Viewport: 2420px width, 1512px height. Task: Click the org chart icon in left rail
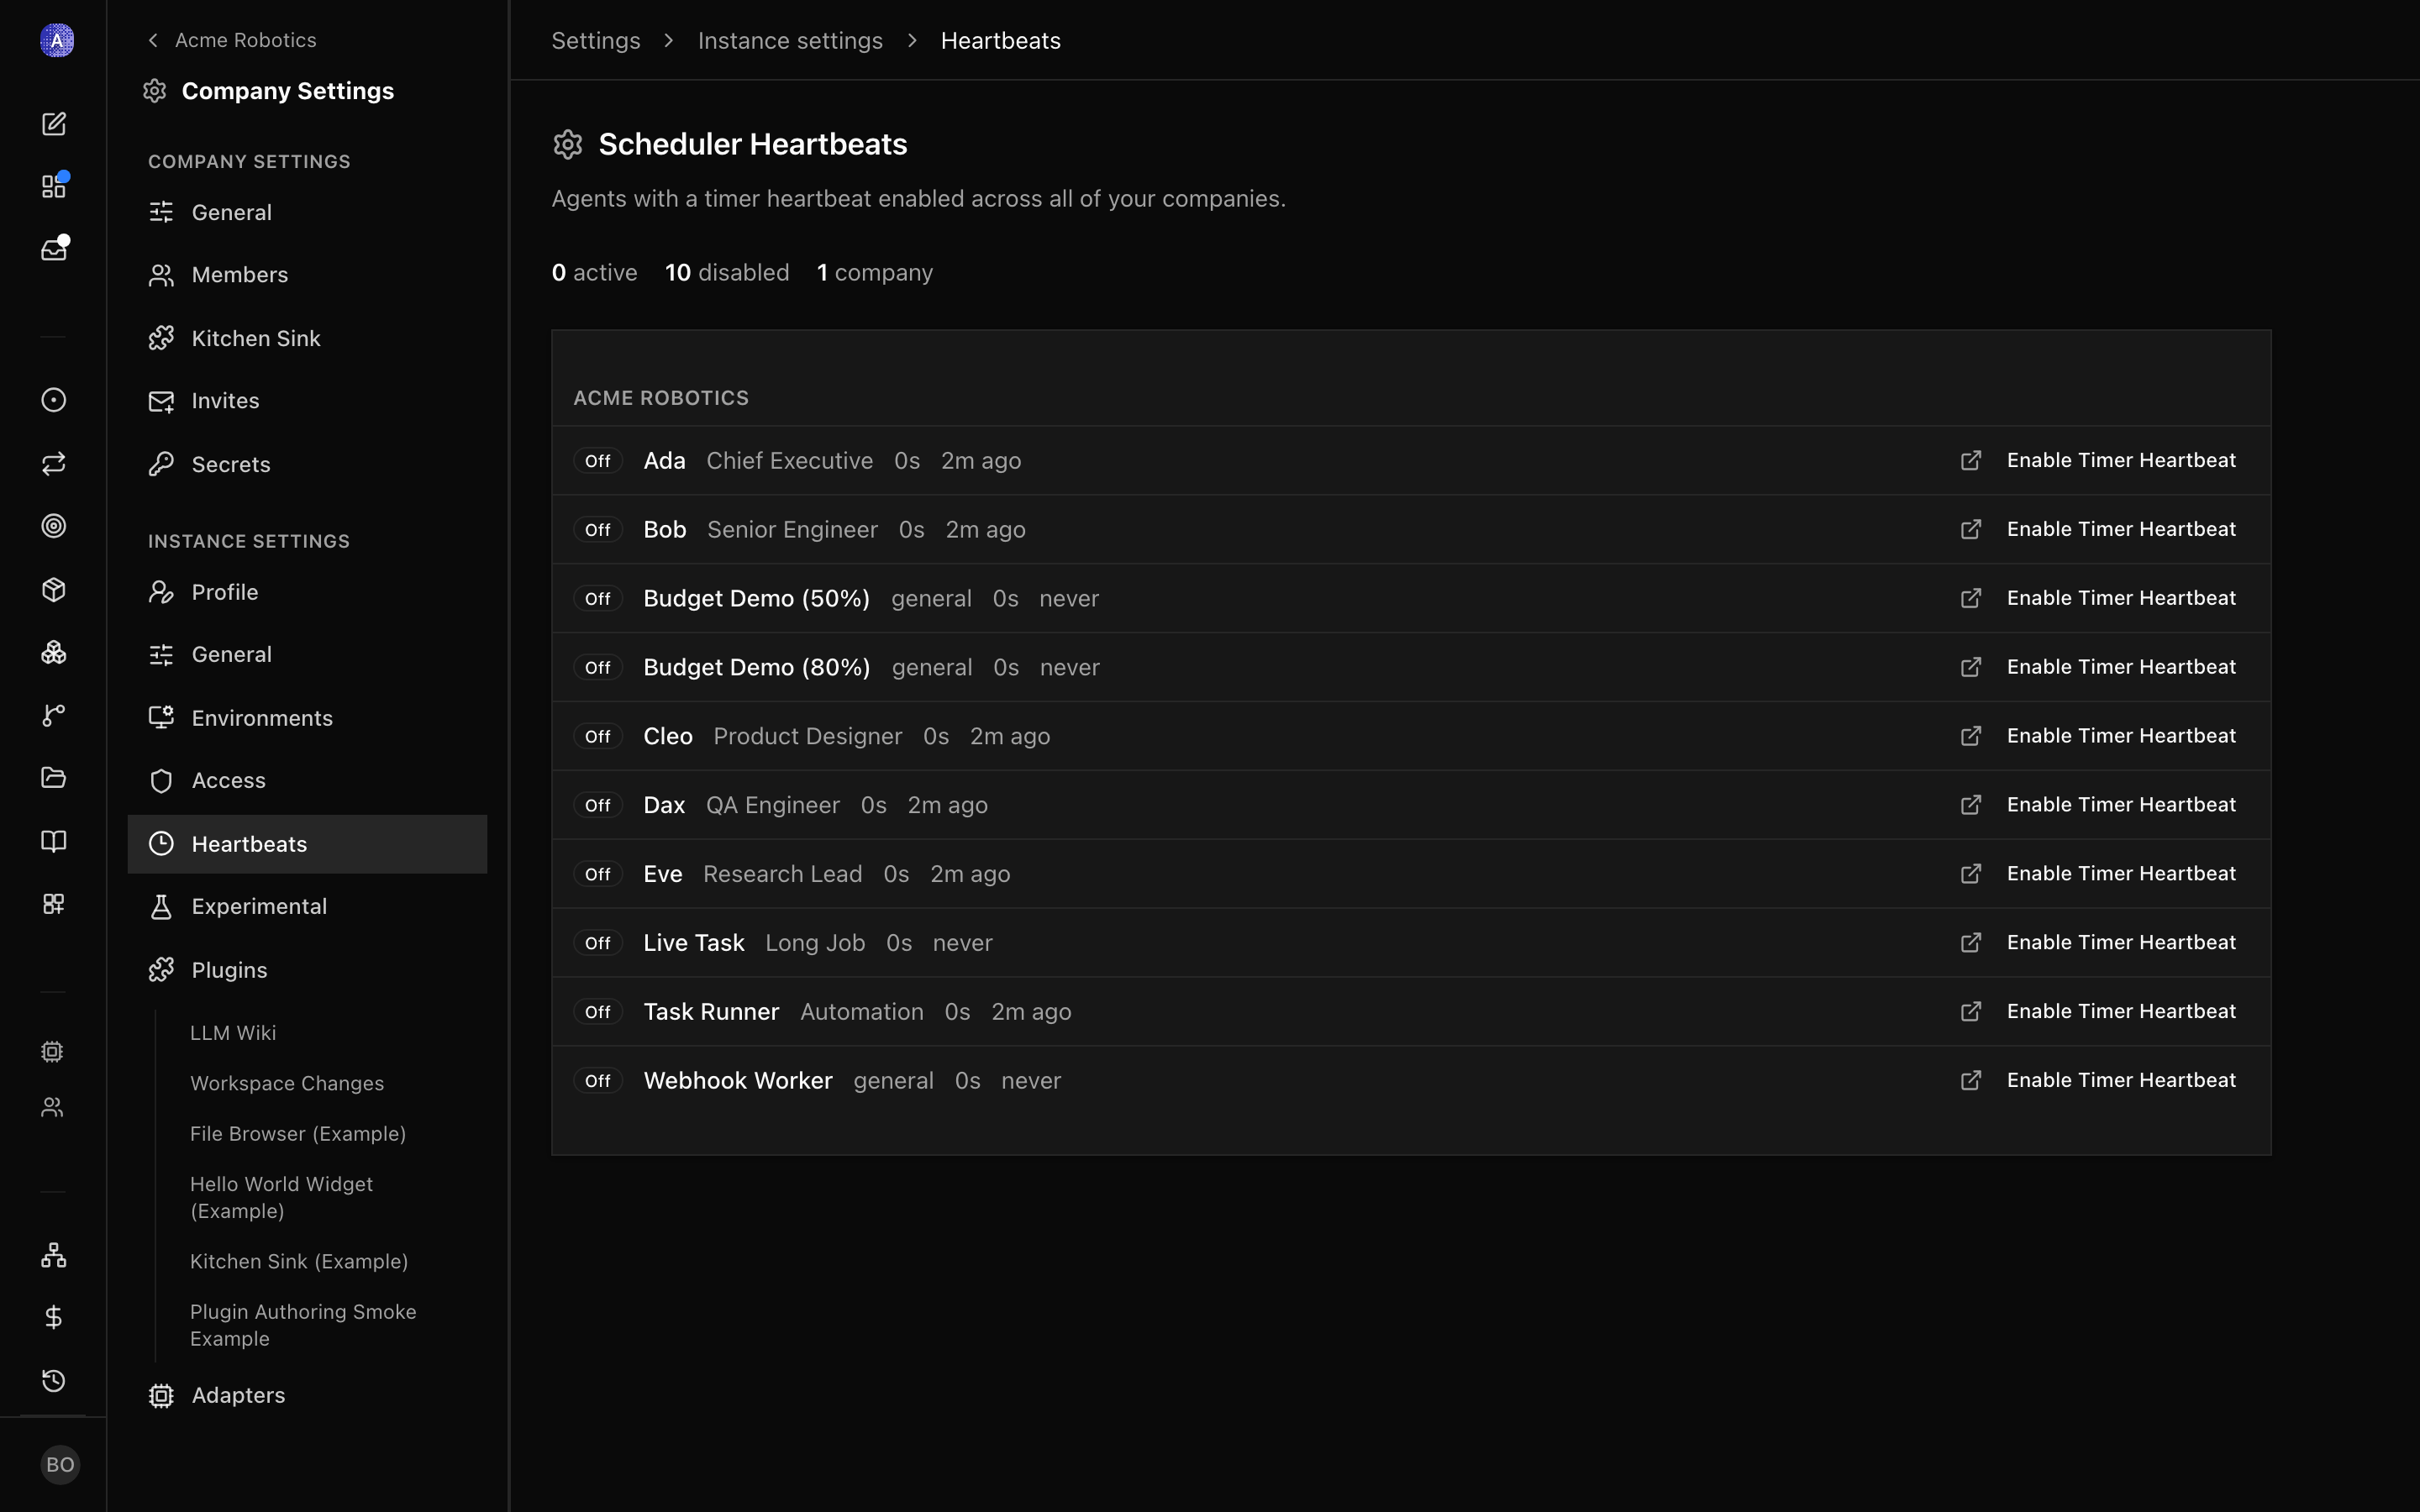coord(54,1255)
